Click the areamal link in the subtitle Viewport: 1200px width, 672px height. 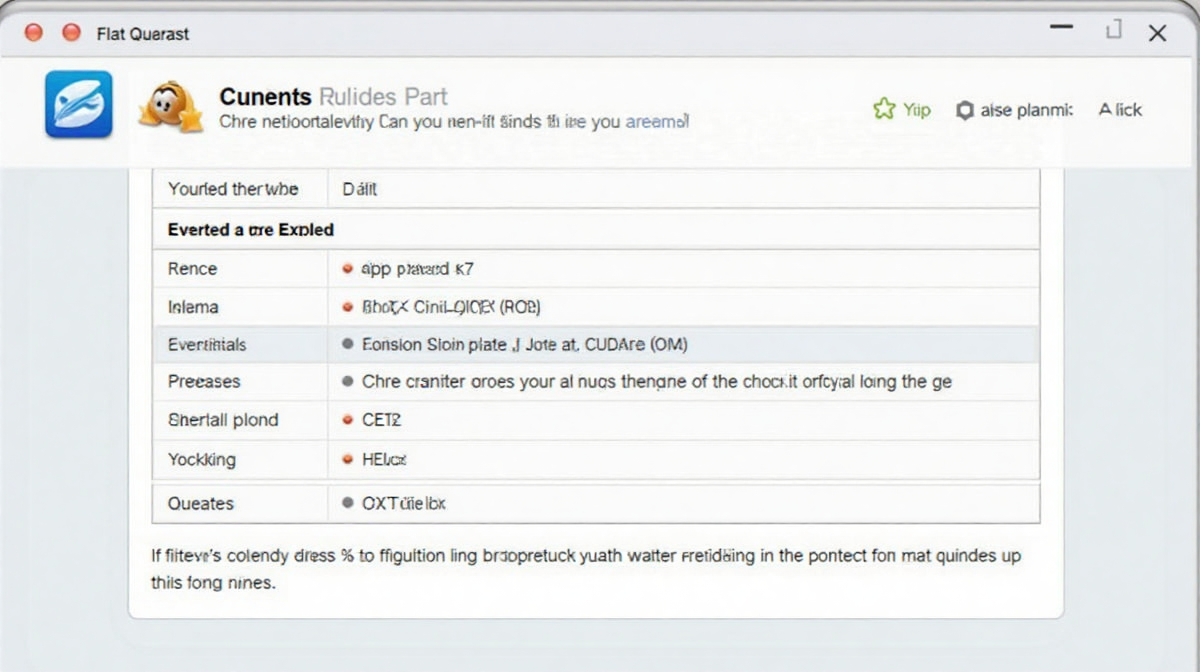click(656, 123)
